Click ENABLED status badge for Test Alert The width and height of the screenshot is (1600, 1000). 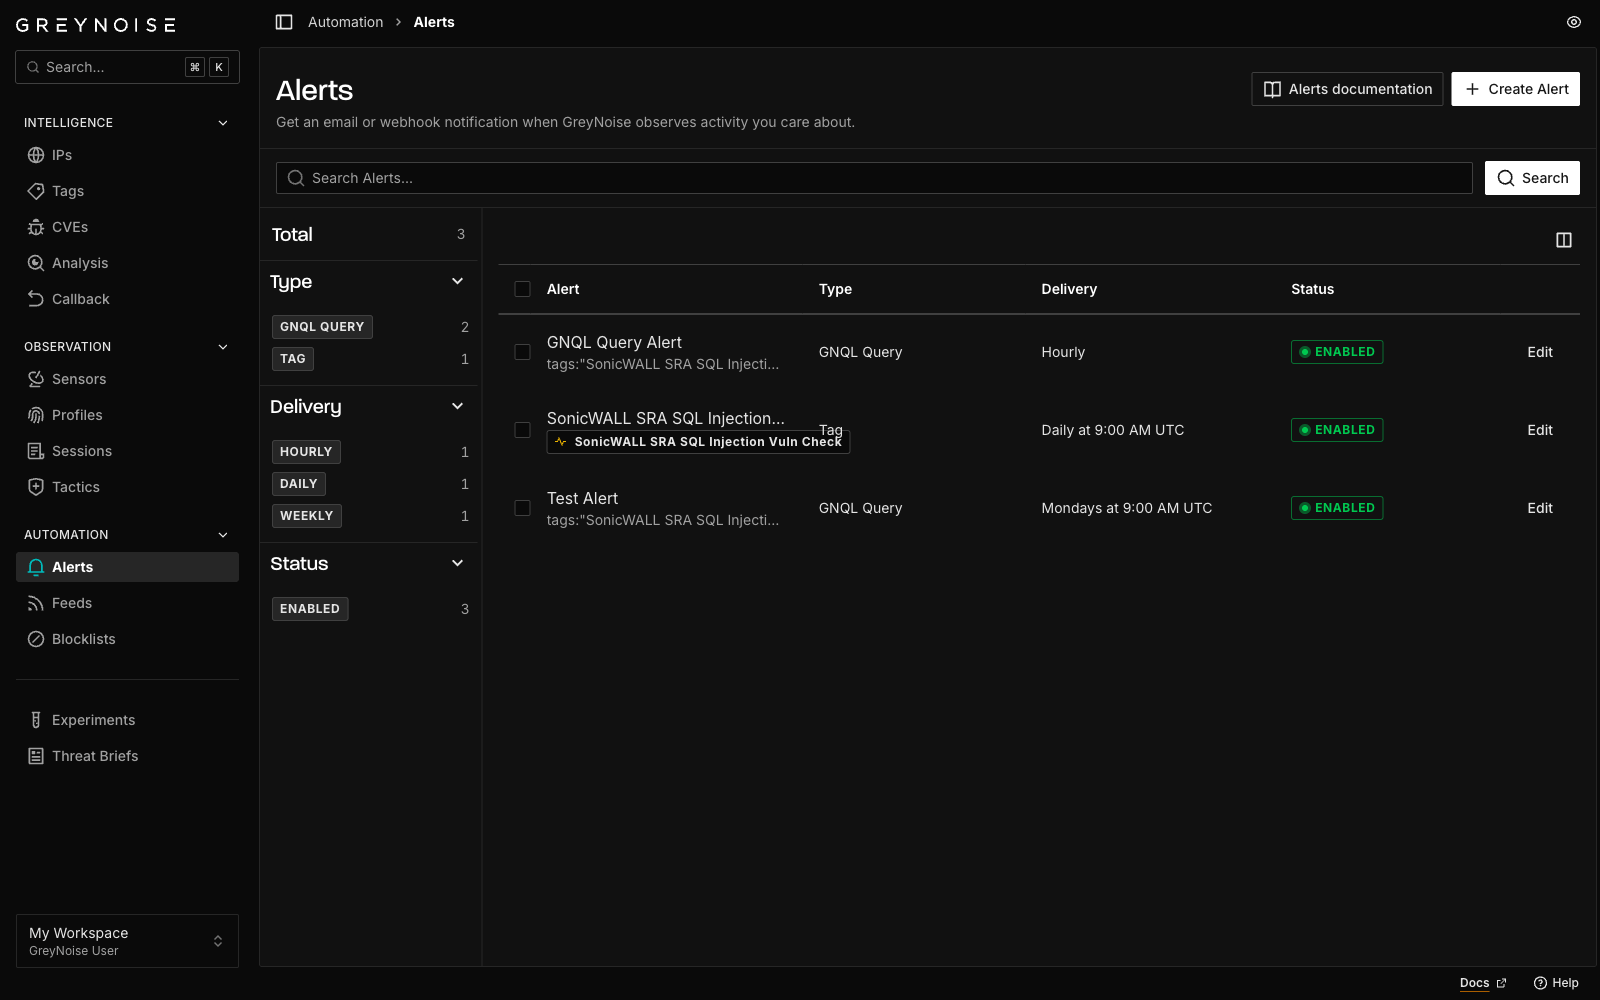coord(1337,508)
